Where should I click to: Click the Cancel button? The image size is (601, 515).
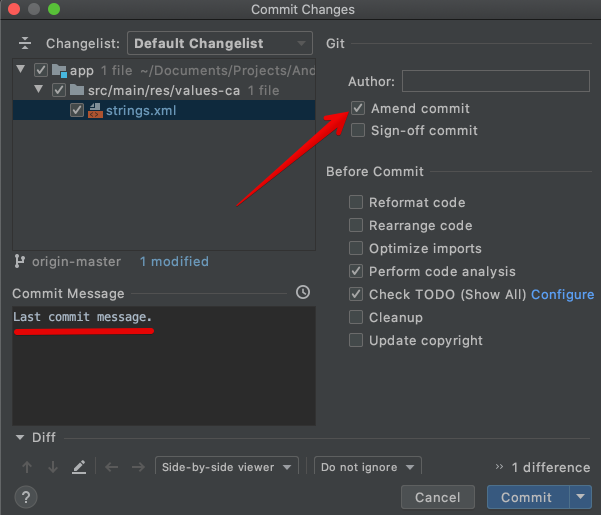coord(438,497)
